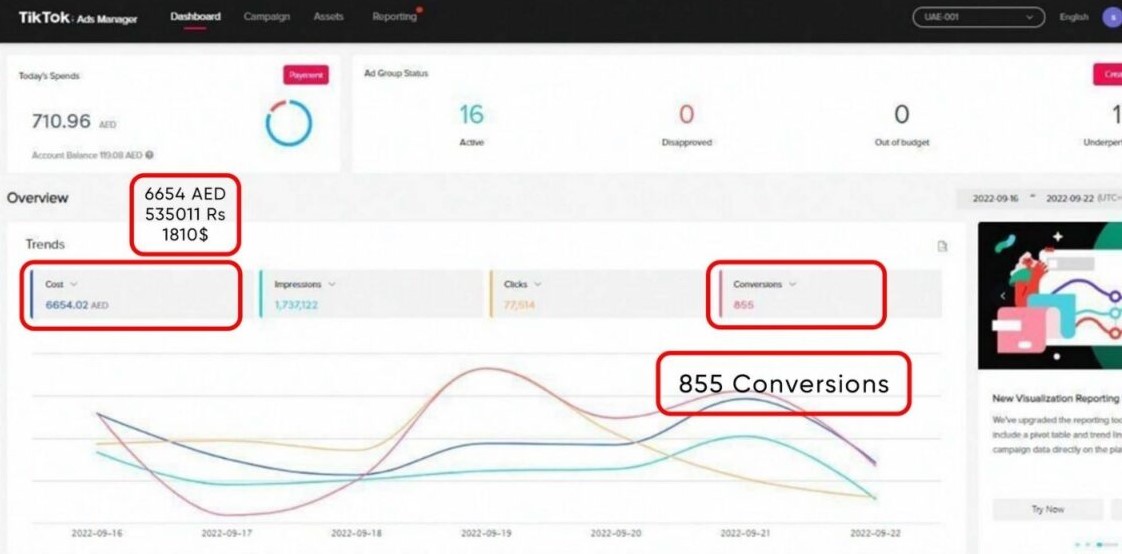Expand the Cost metric dropdown
1122x554 pixels.
click(73, 285)
